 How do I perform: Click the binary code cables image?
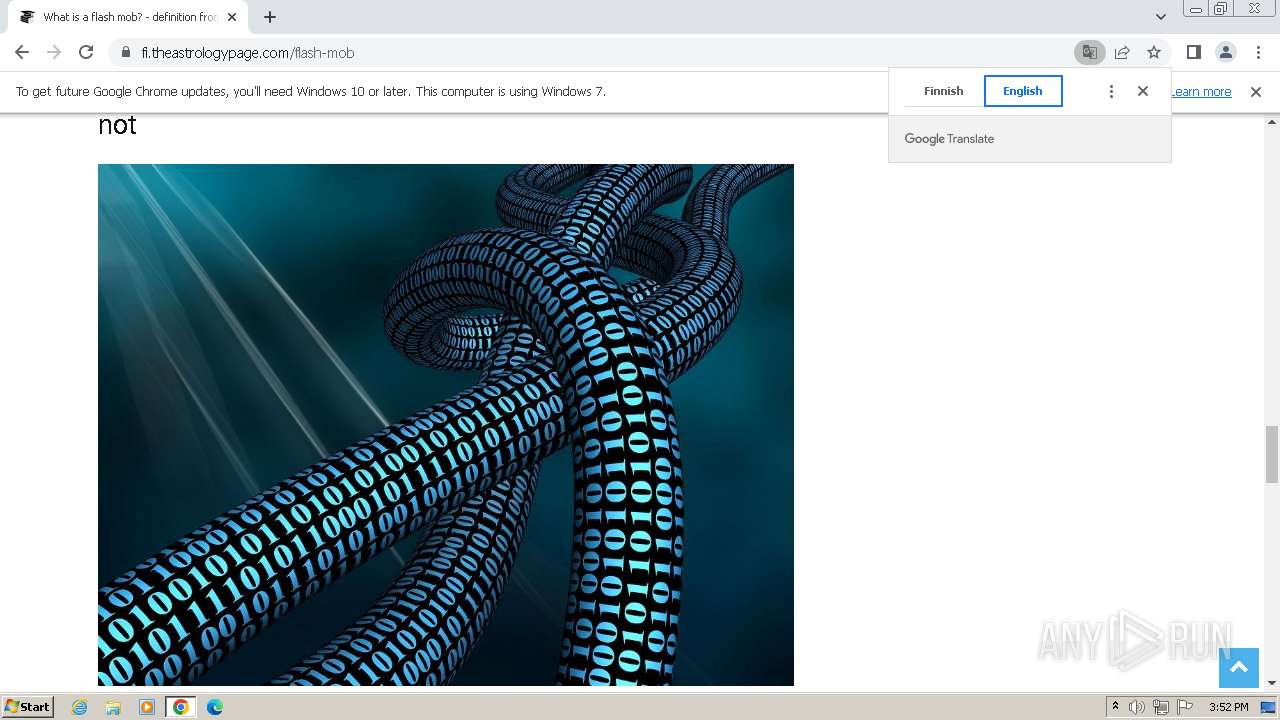446,425
